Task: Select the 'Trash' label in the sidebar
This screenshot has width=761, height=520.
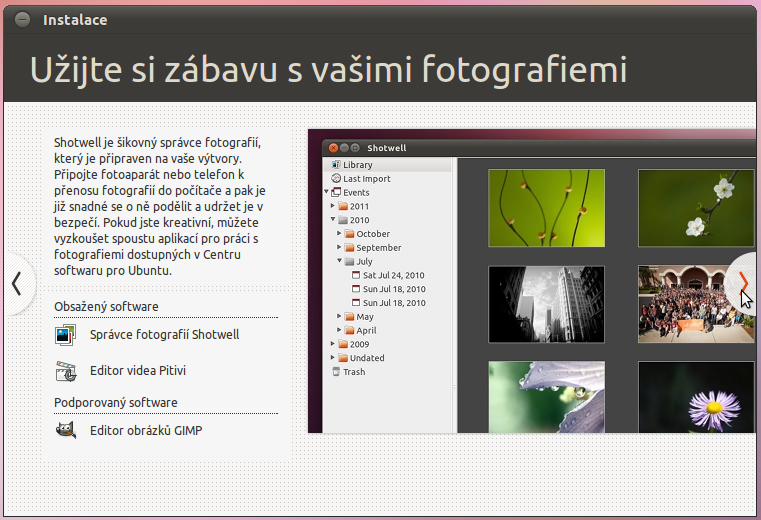Action: click(354, 372)
